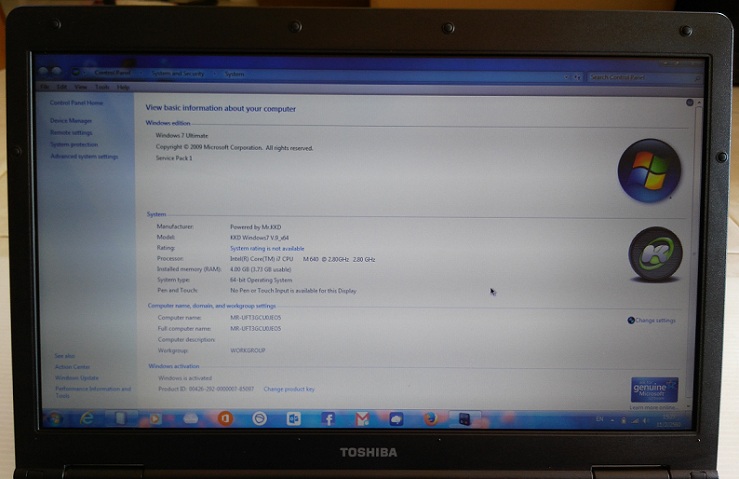The width and height of the screenshot is (739, 479).
Task: Select 'WORKGROUP' workgroup value
Action: click(248, 351)
